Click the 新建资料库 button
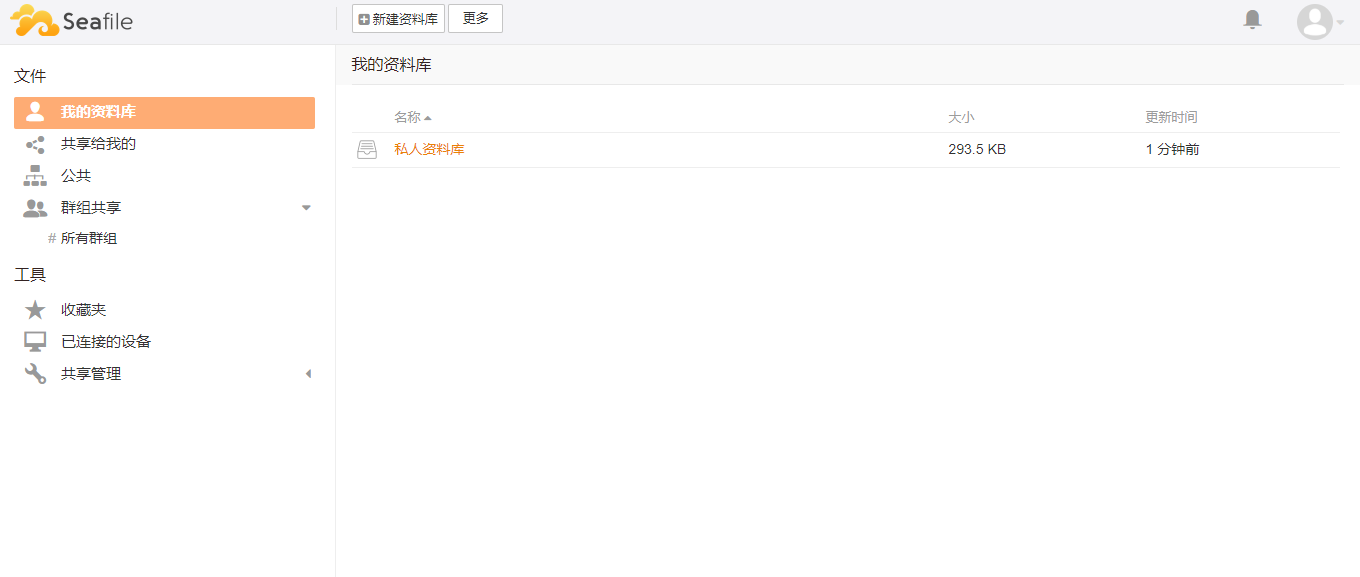 pyautogui.click(x=398, y=19)
